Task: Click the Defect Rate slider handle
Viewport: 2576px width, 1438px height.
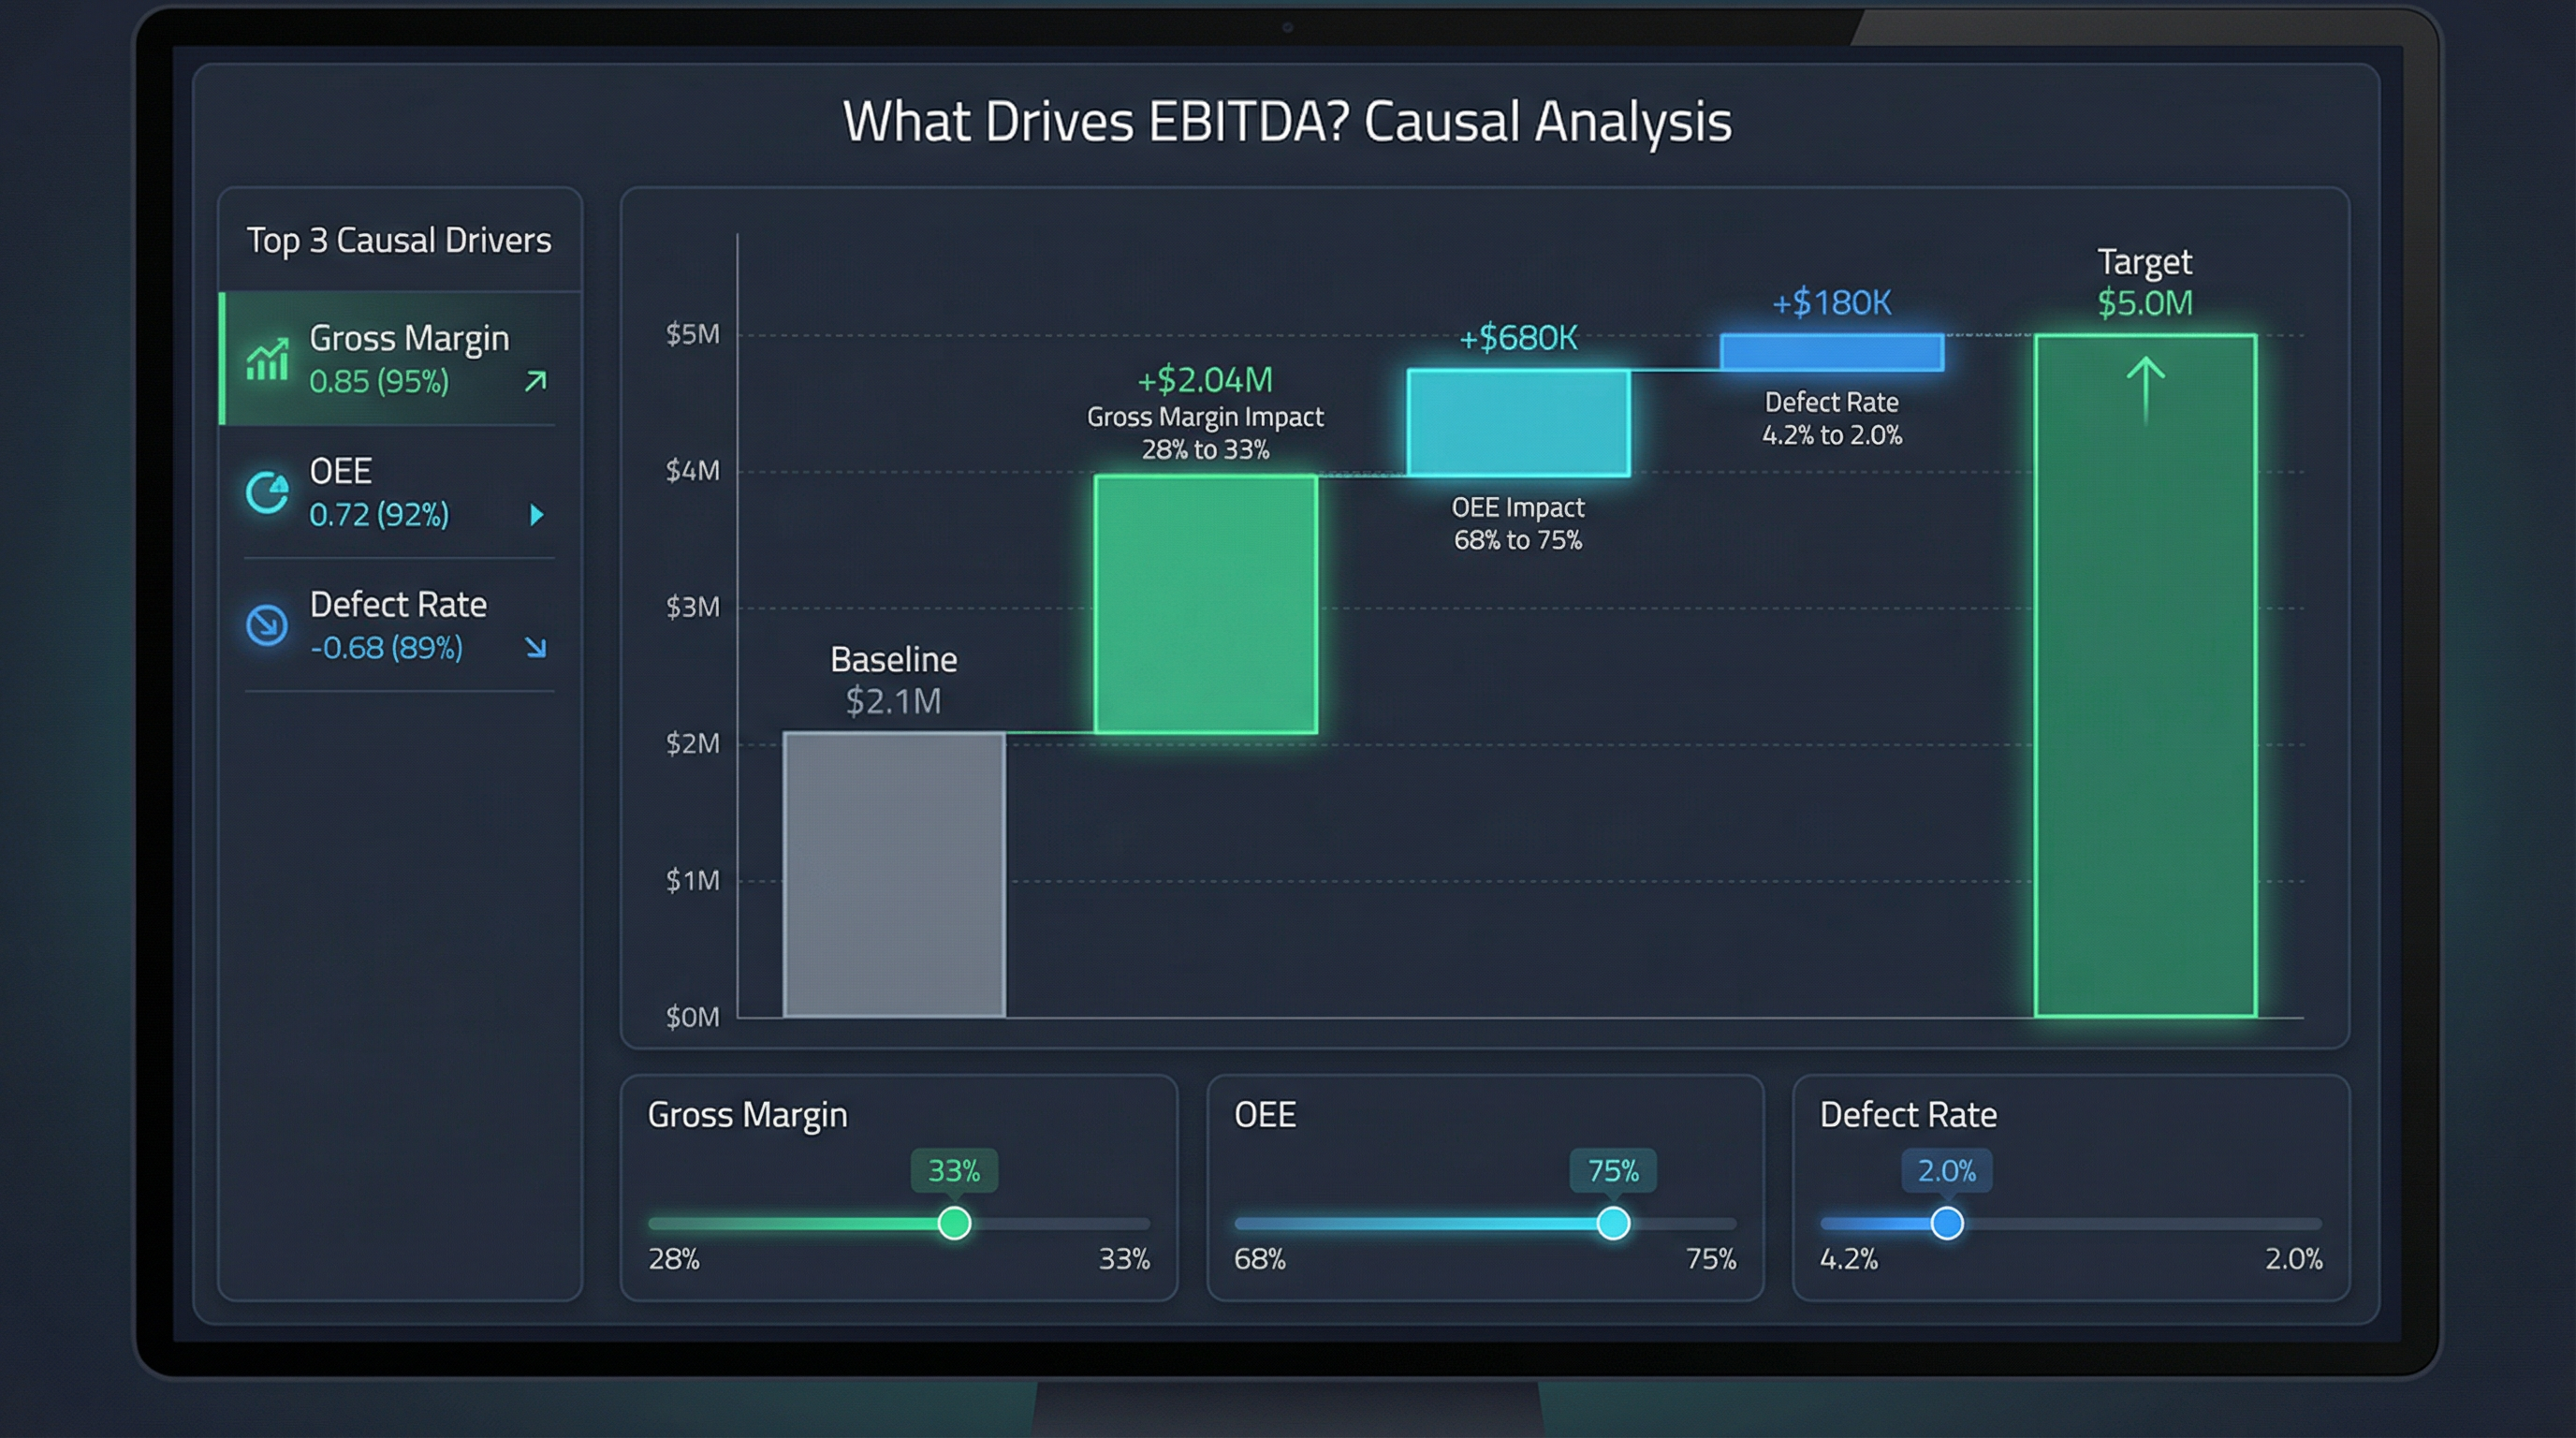Action: [1945, 1222]
